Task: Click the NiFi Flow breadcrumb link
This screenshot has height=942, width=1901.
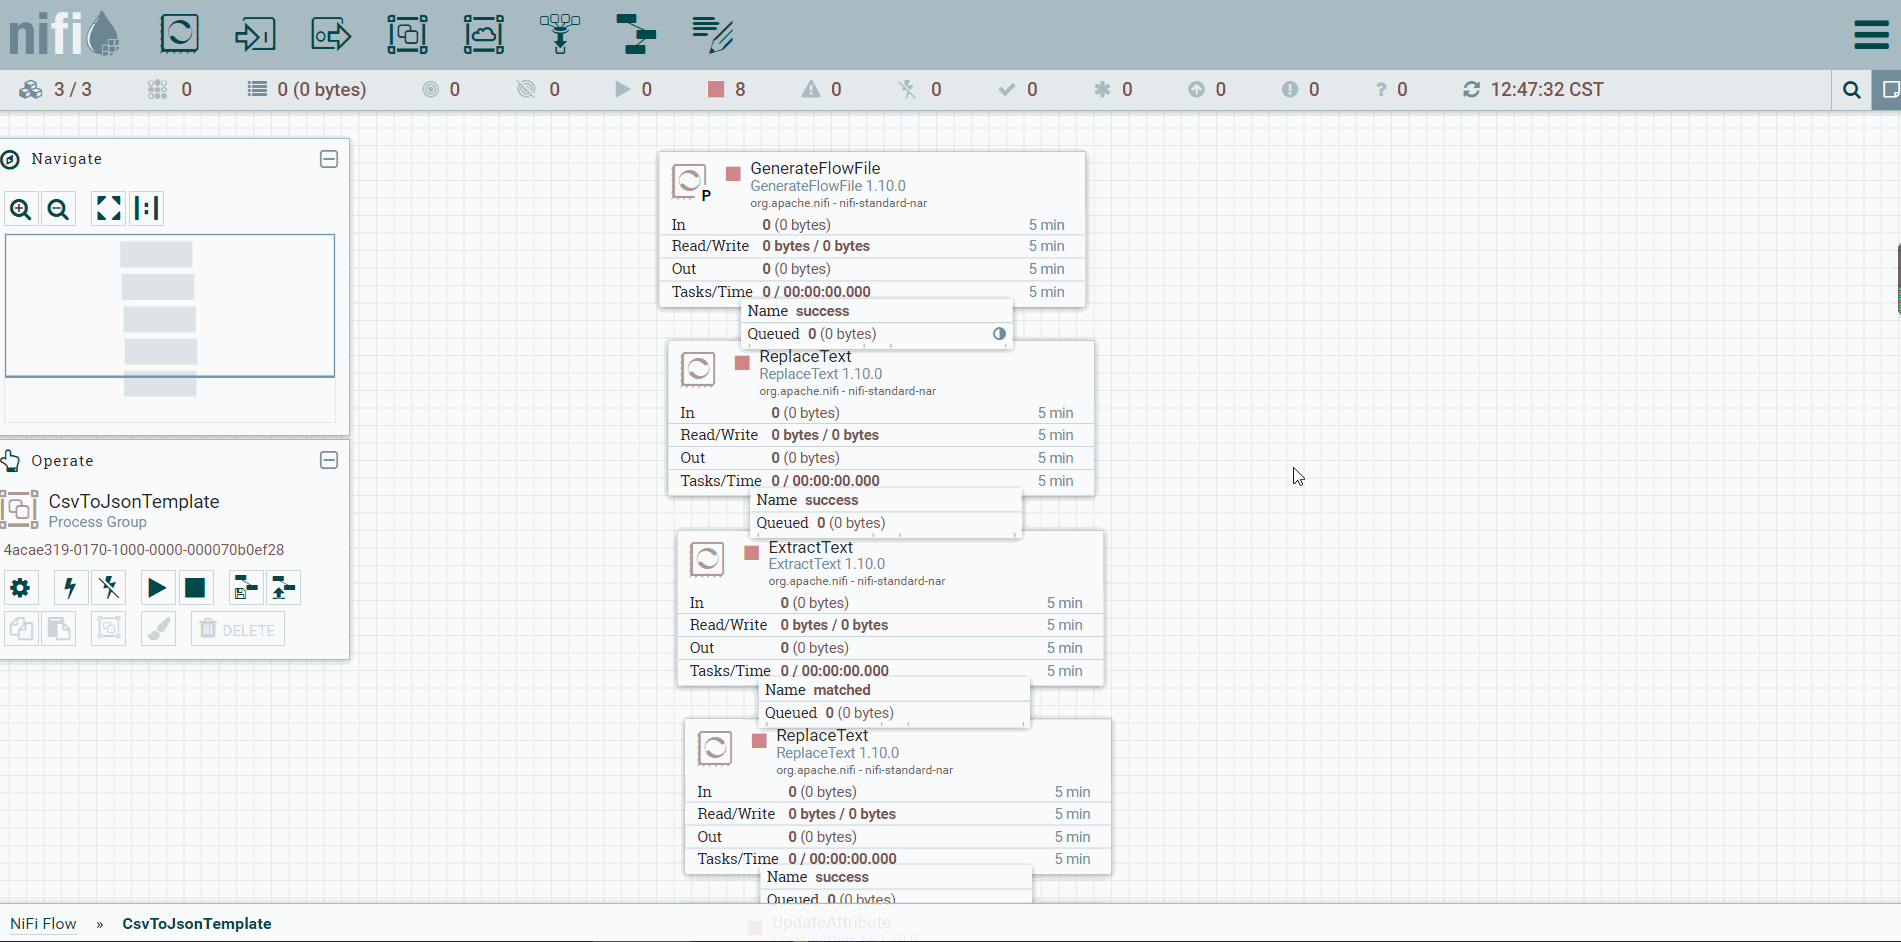Action: 43,924
